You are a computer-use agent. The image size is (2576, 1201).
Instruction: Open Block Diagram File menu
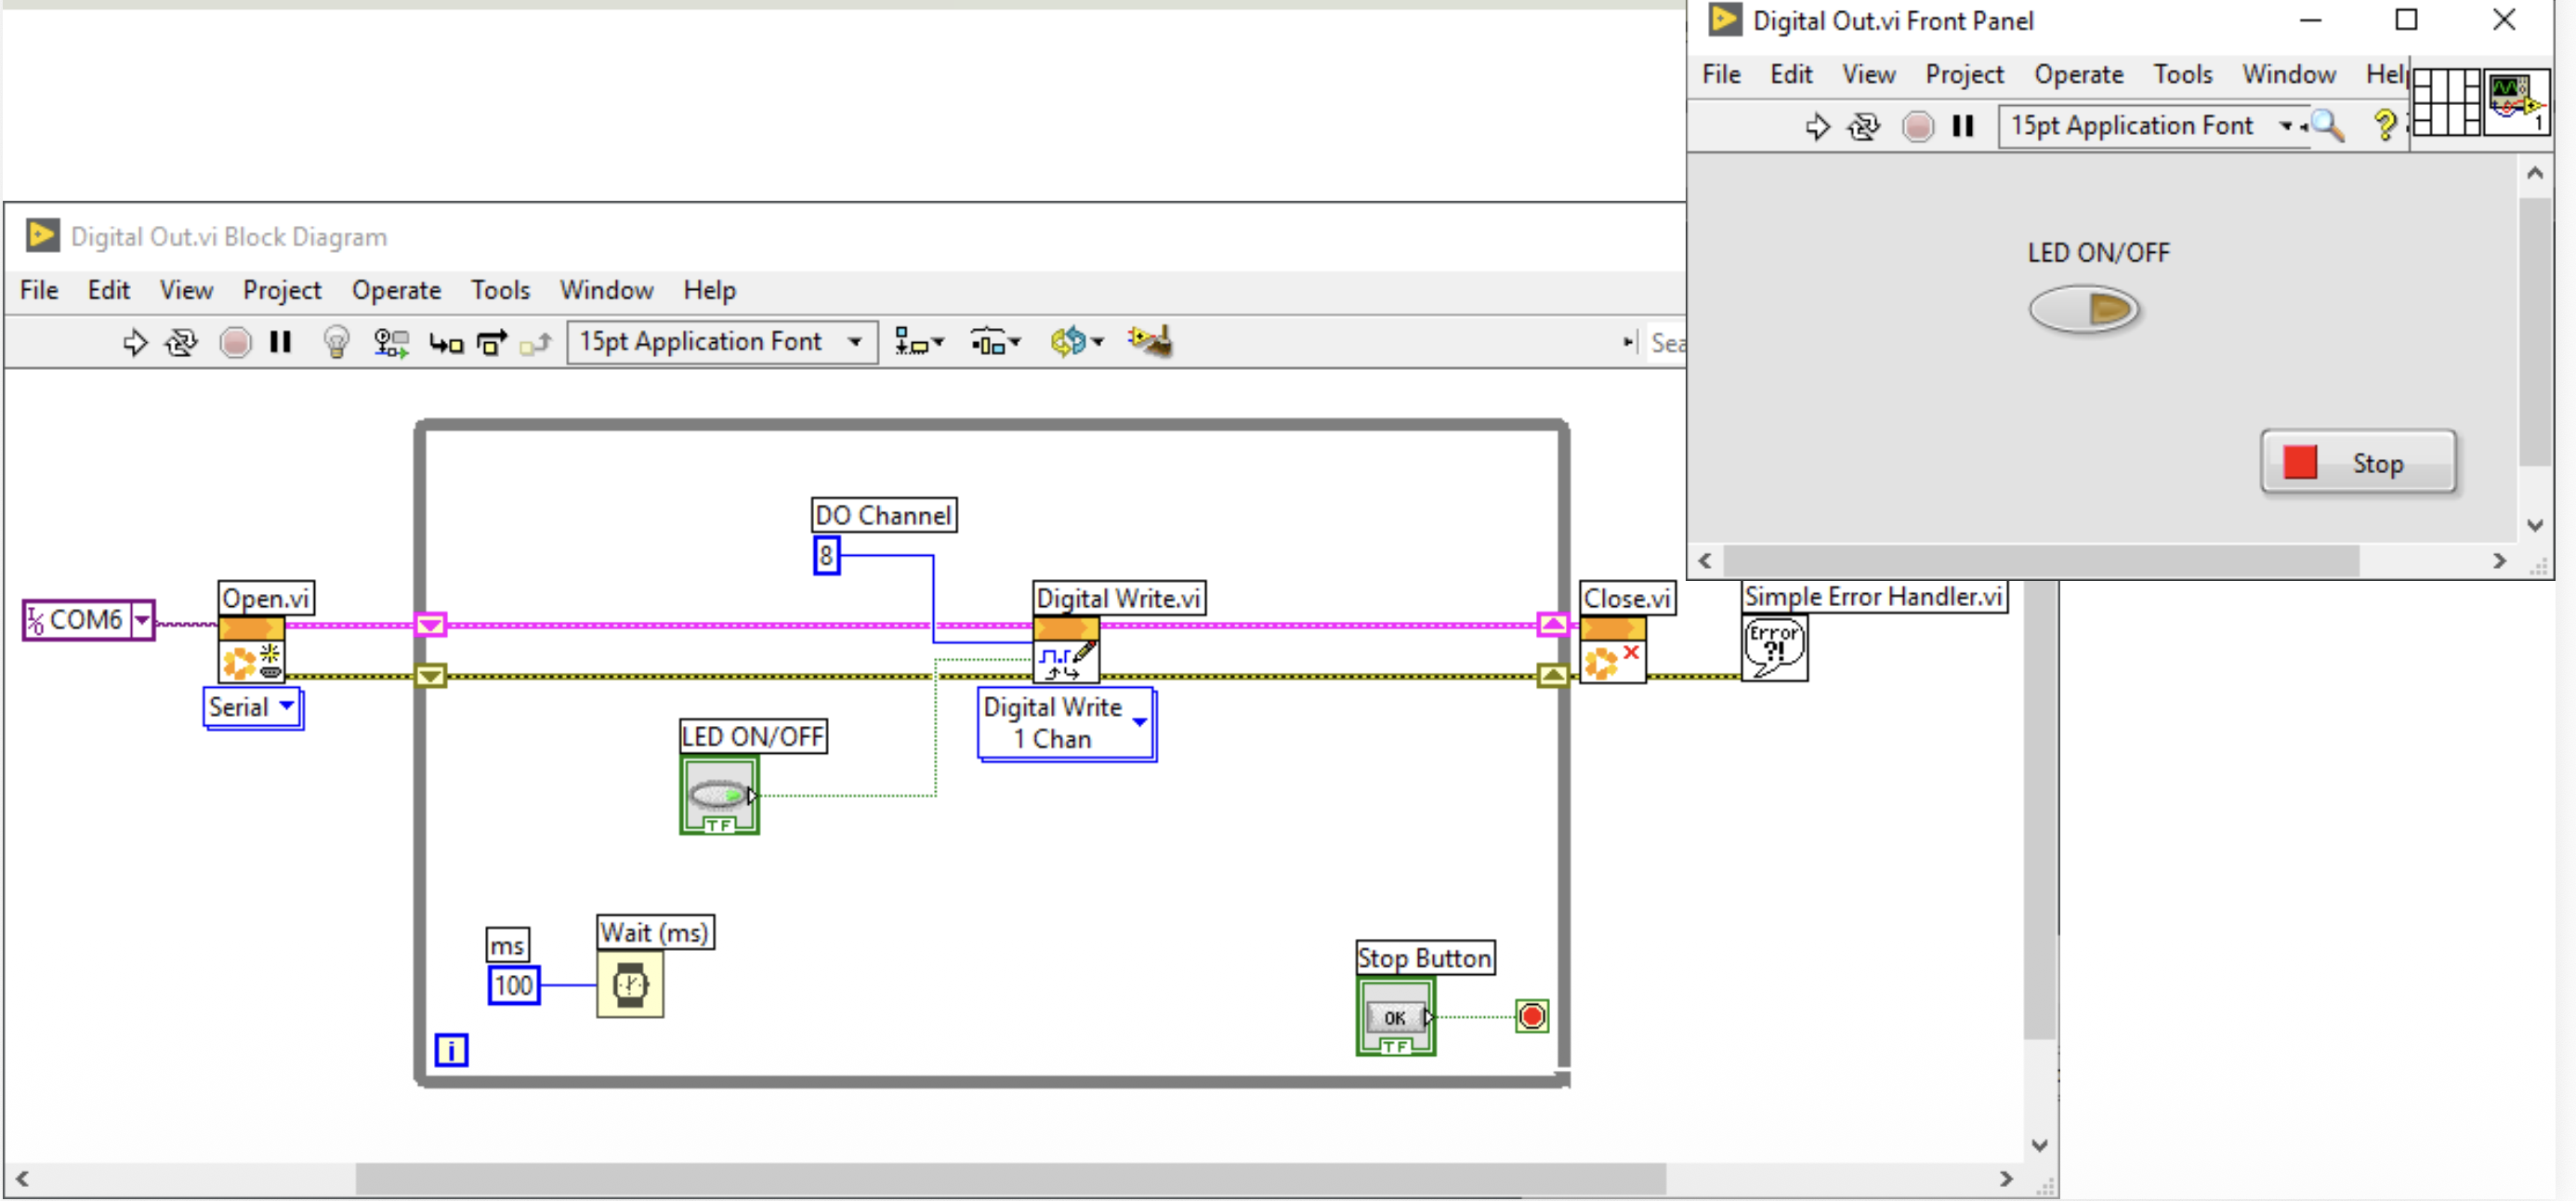[x=39, y=290]
